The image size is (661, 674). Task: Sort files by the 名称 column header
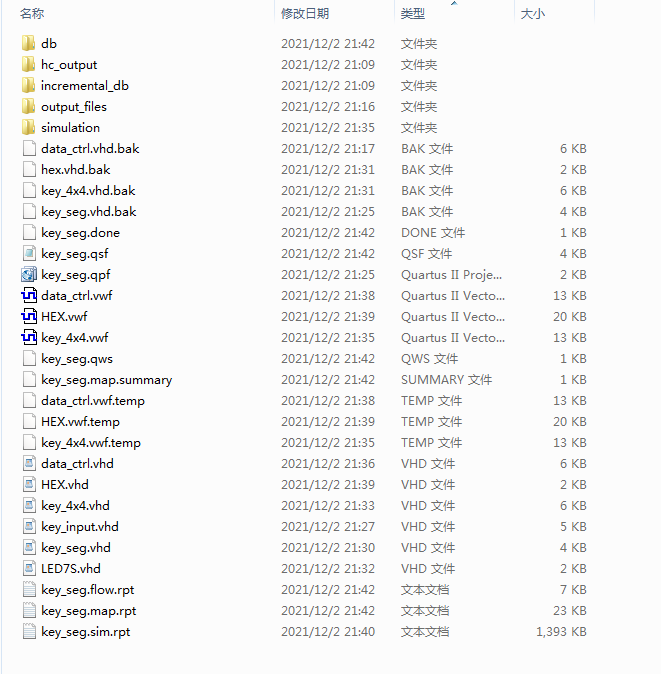(32, 14)
